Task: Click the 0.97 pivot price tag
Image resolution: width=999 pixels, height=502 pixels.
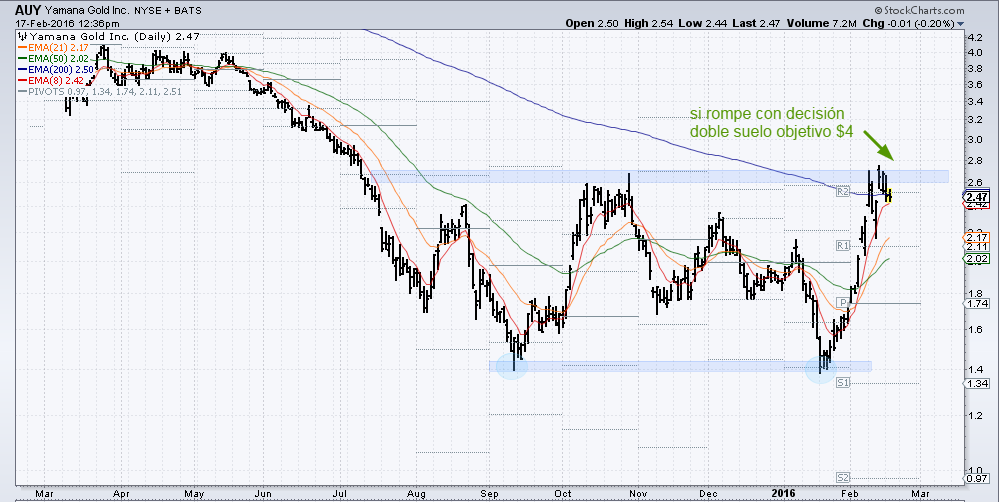Action: [978, 478]
